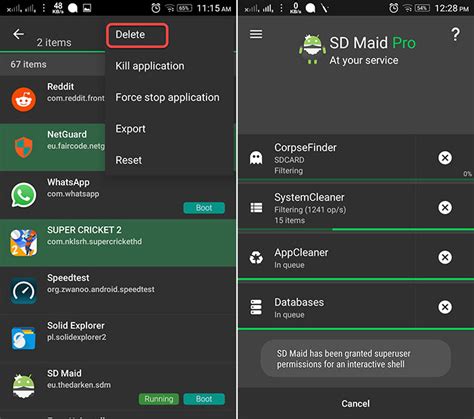Cancel the Databases task with X

click(445, 307)
